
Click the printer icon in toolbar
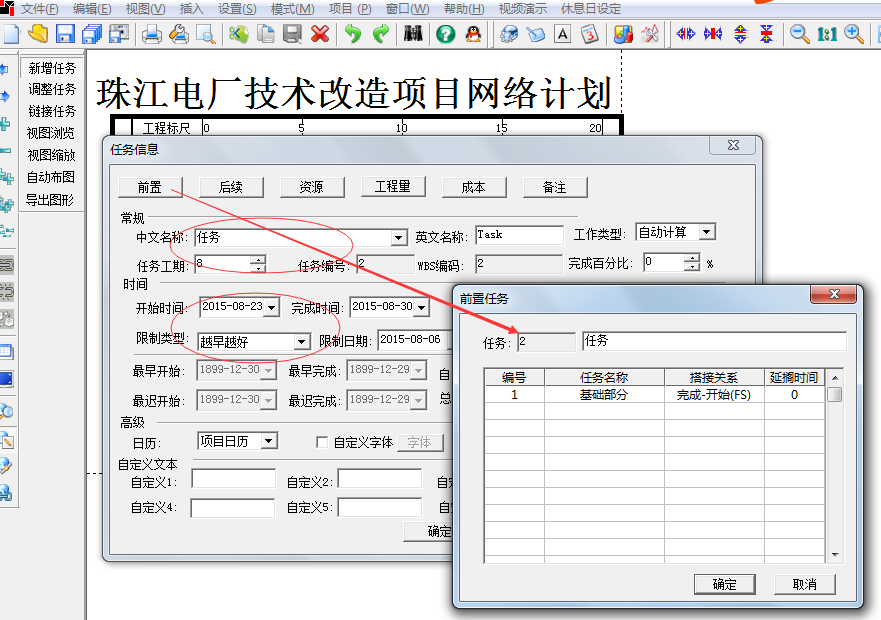tap(152, 34)
